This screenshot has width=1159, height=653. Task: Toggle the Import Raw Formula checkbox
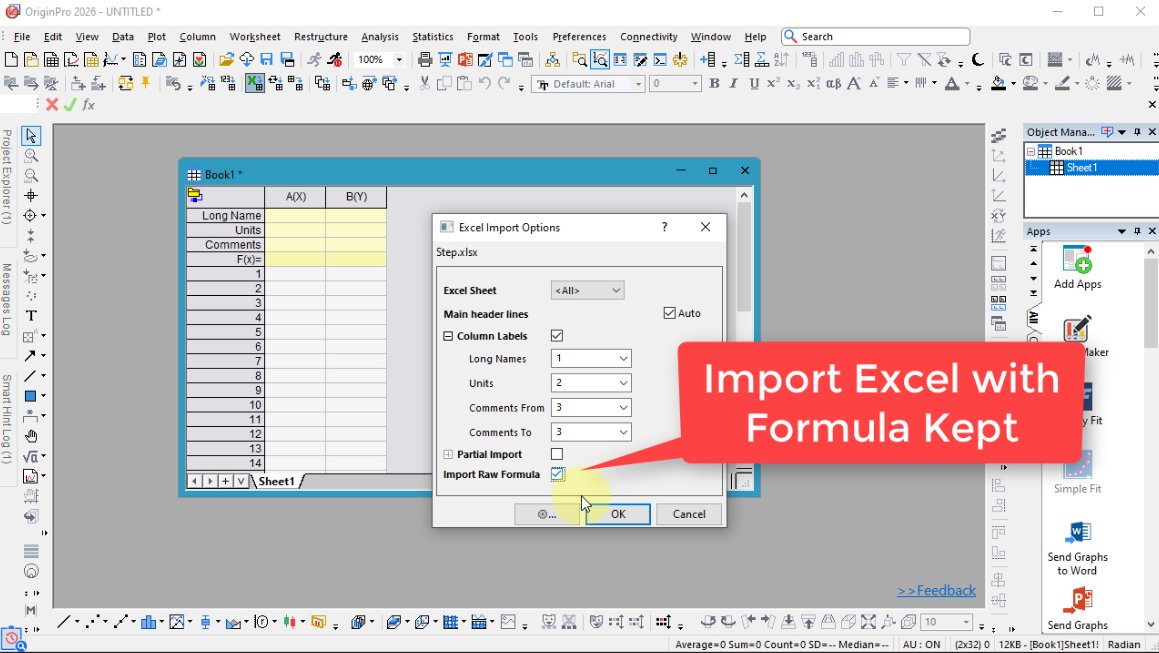557,474
